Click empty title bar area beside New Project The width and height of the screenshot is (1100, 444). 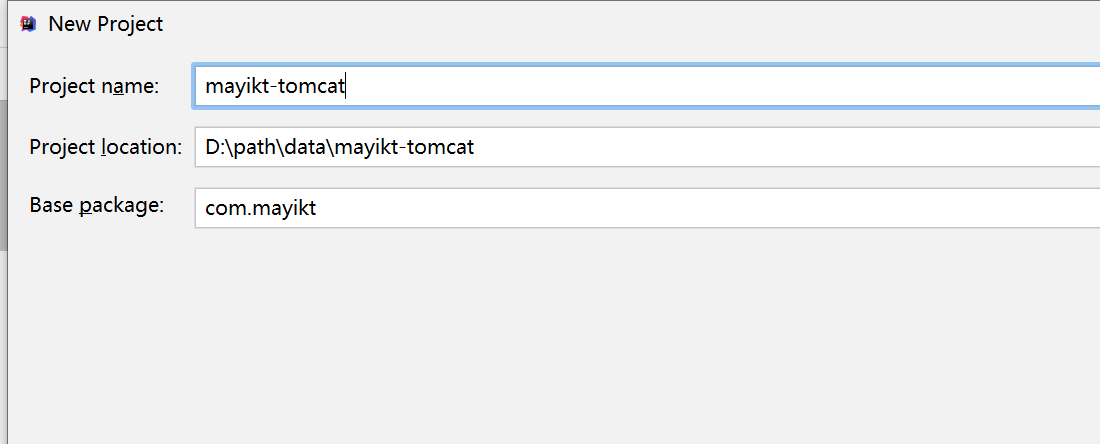(x=600, y=24)
